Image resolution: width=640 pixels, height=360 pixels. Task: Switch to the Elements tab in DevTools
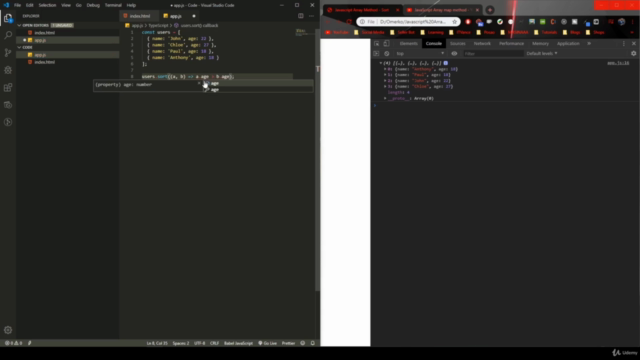(409, 43)
